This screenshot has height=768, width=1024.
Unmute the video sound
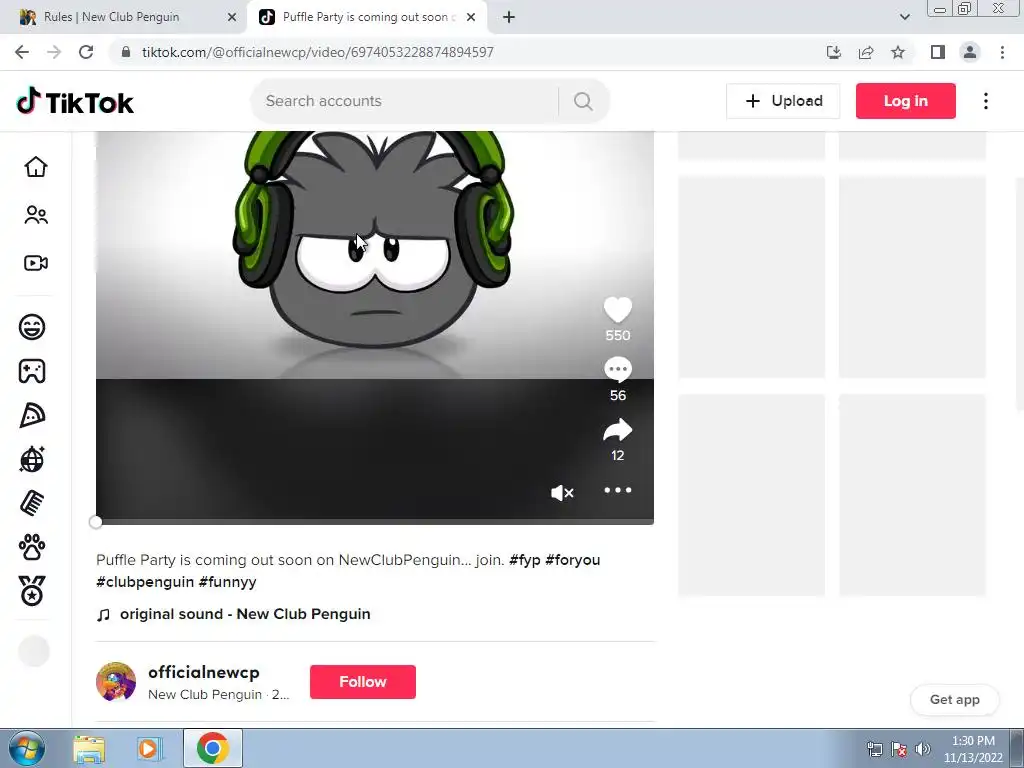click(562, 492)
